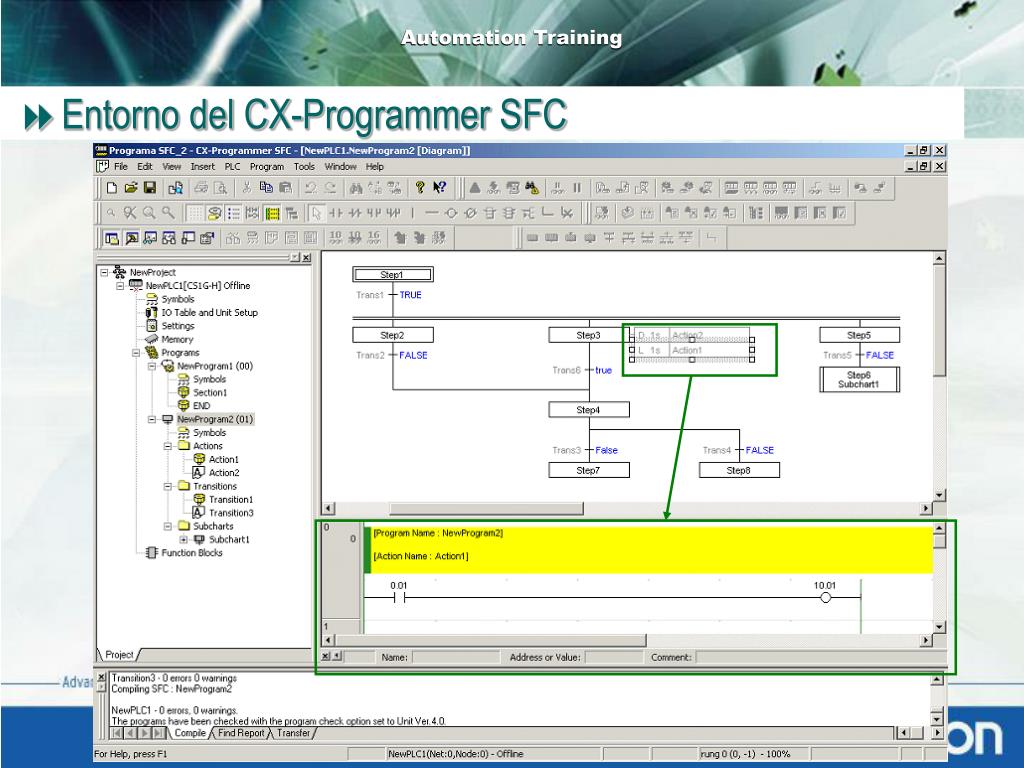Collapse the NewProgram2 (01) tree node
Viewport: 1024px width, 768px height.
tap(152, 419)
